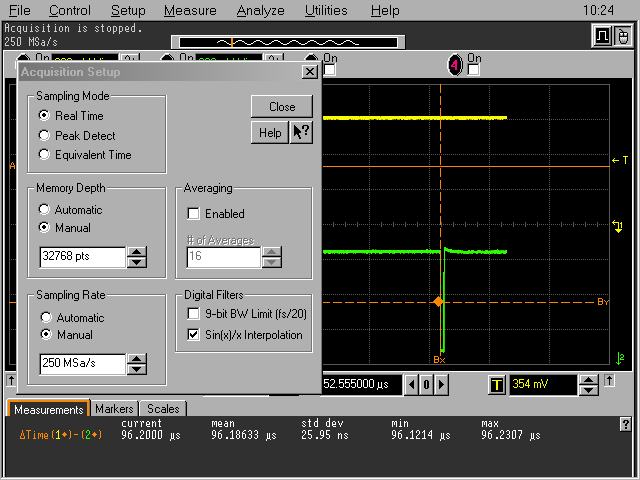Click the trigger waveform icon at top right
The image size is (640, 480).
pos(603,37)
